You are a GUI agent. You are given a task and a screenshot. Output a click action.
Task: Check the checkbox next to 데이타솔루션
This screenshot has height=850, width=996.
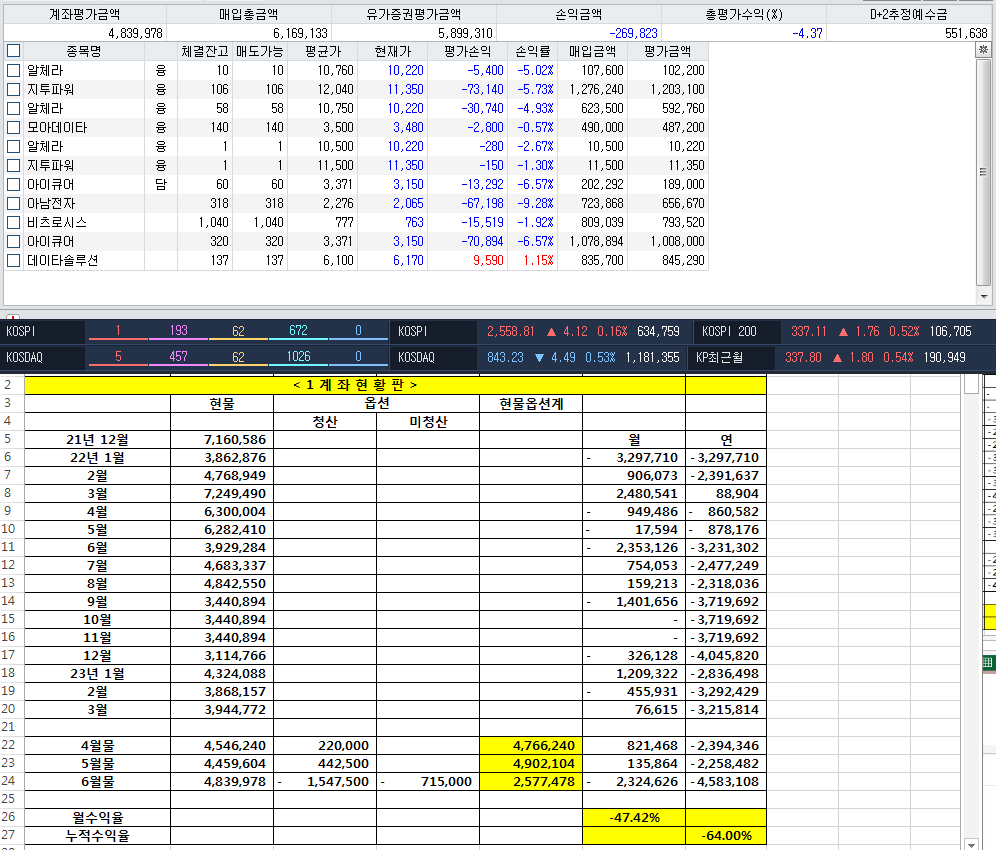13,263
